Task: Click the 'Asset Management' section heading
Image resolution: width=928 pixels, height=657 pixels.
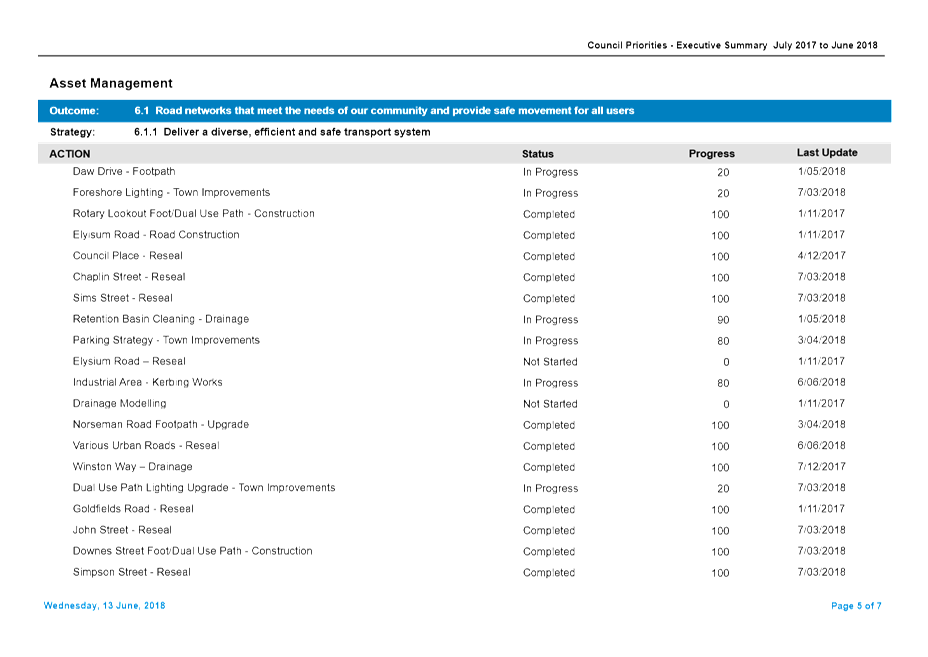Action: coord(111,83)
